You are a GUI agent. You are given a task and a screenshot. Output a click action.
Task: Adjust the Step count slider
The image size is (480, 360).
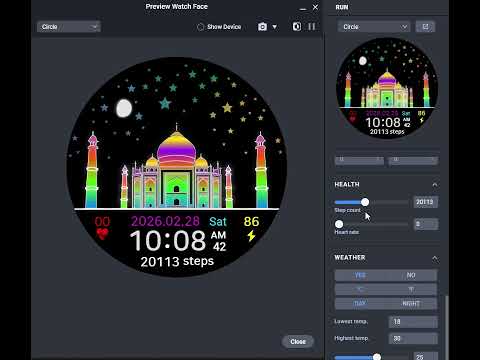click(365, 202)
